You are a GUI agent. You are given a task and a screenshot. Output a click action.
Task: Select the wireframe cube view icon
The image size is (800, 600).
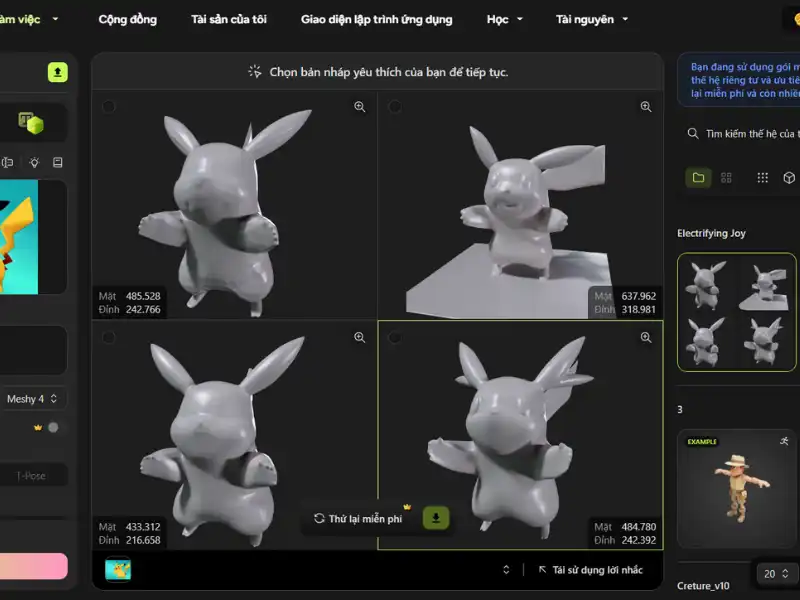pos(789,177)
